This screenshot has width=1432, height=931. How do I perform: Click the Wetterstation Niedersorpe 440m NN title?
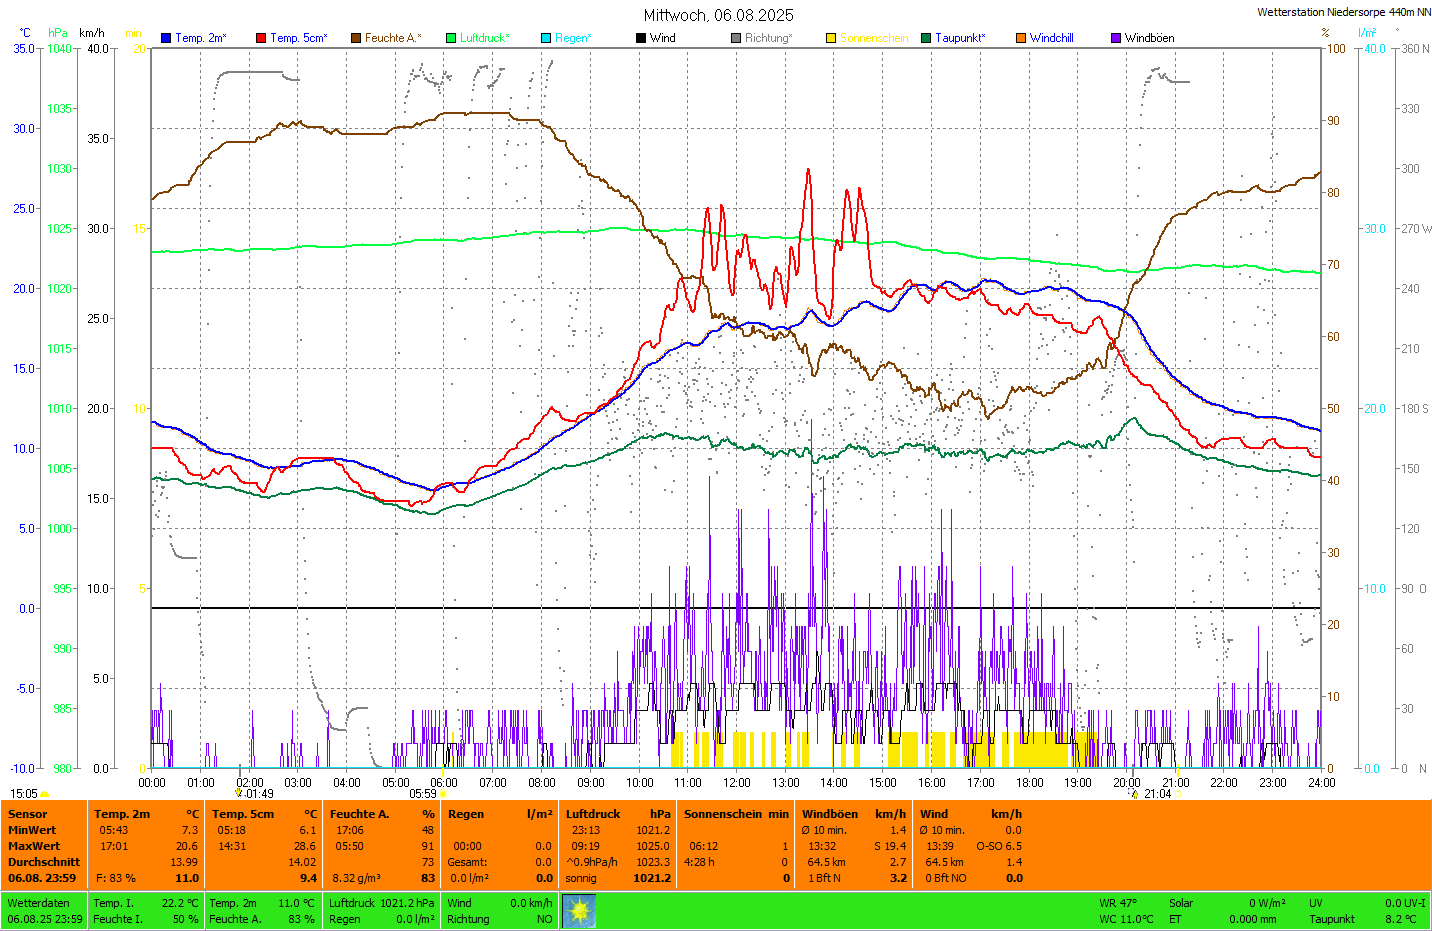click(x=1342, y=12)
